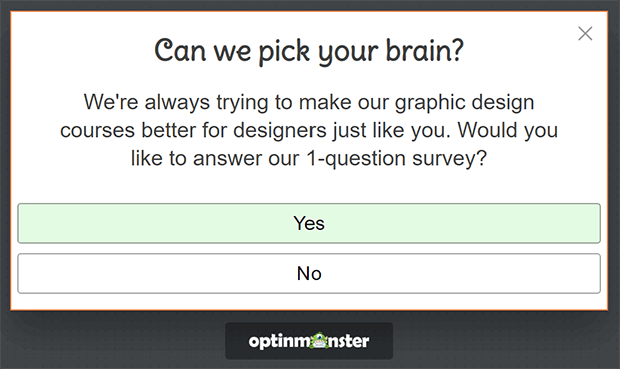Click the "graphic design" words in the paragraph
620x369 pixels.
pos(465,102)
